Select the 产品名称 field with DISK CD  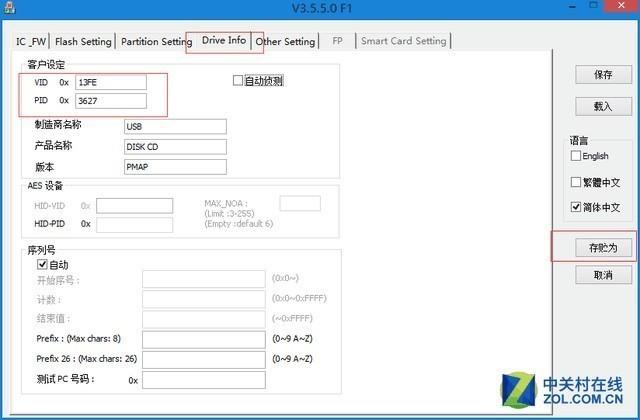[x=175, y=147]
